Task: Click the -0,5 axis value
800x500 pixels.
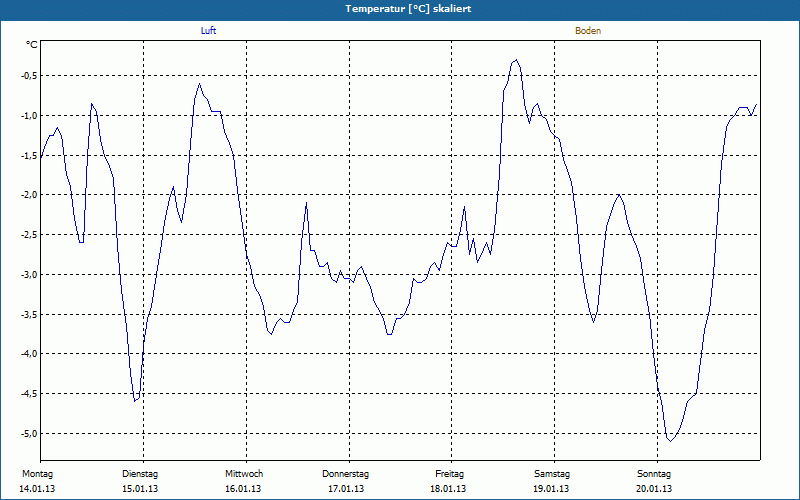Action: coord(29,76)
